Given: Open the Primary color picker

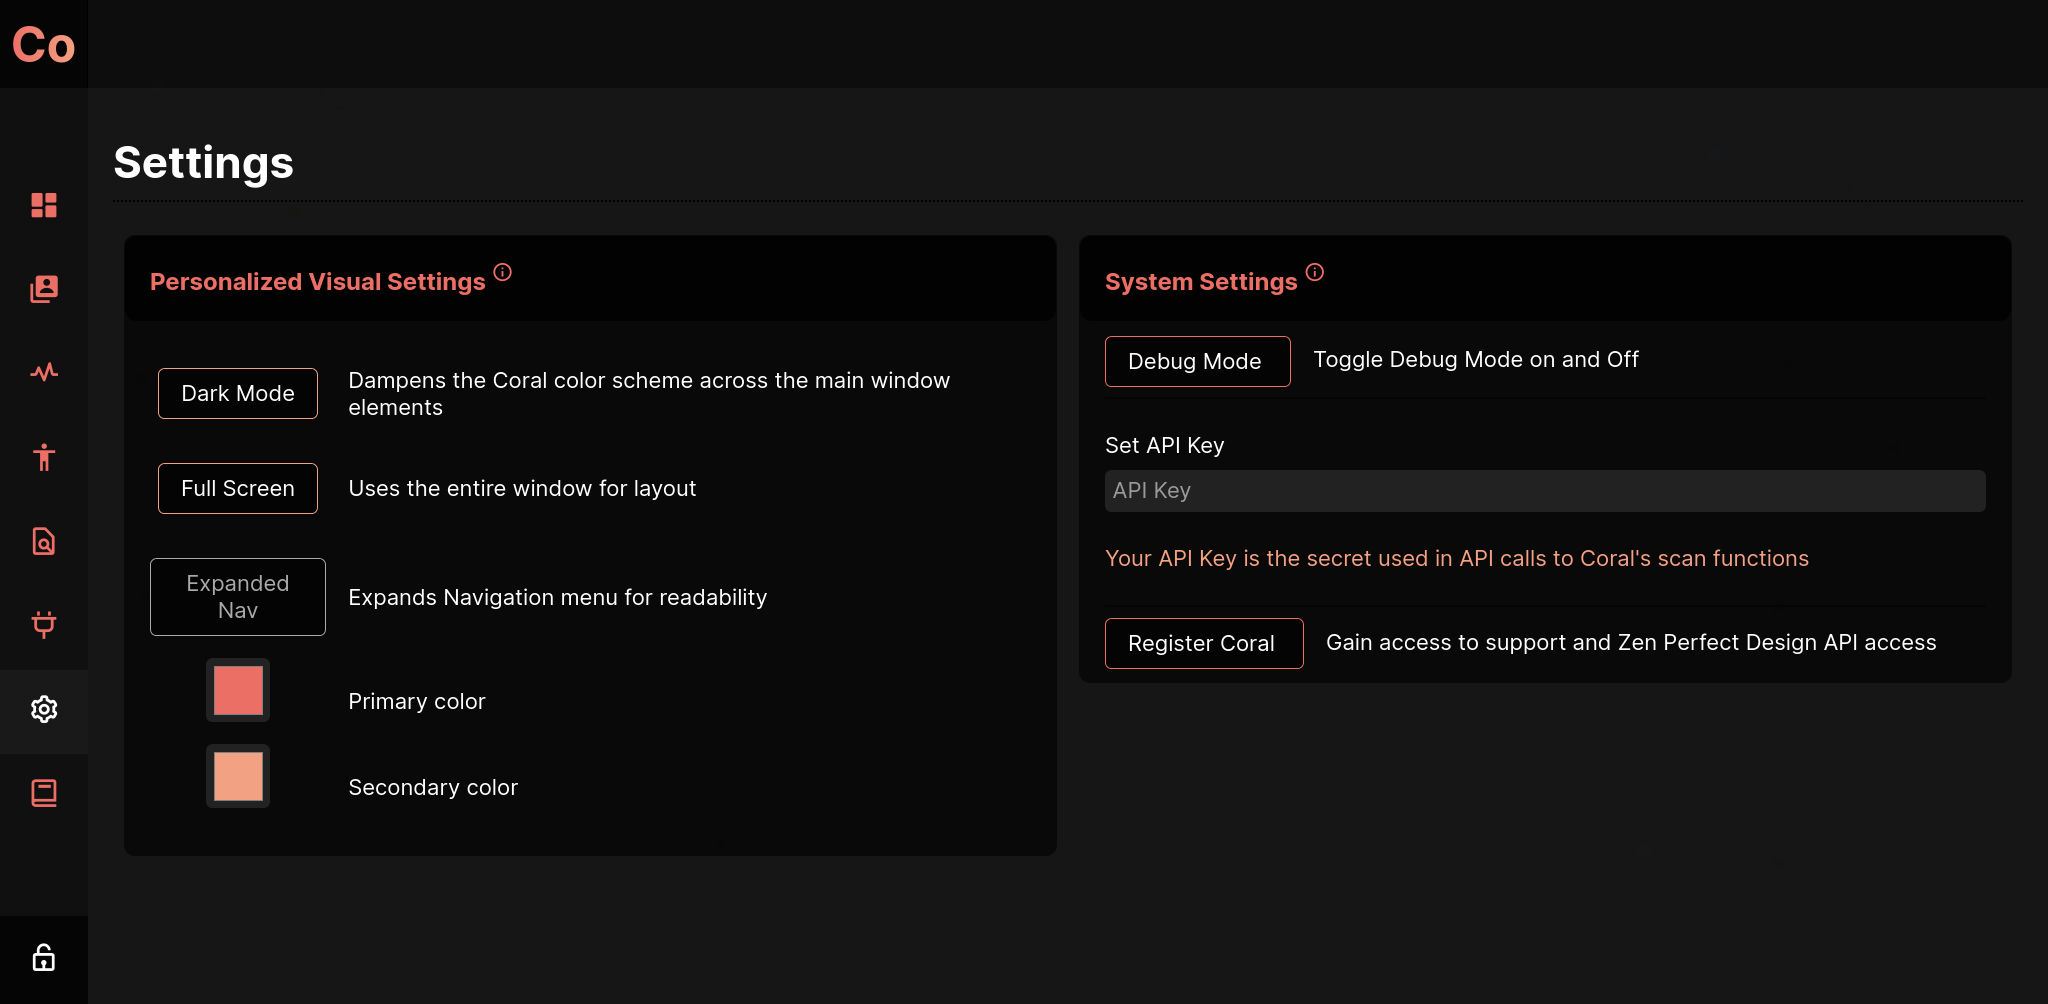Looking at the screenshot, I should pos(237,690).
